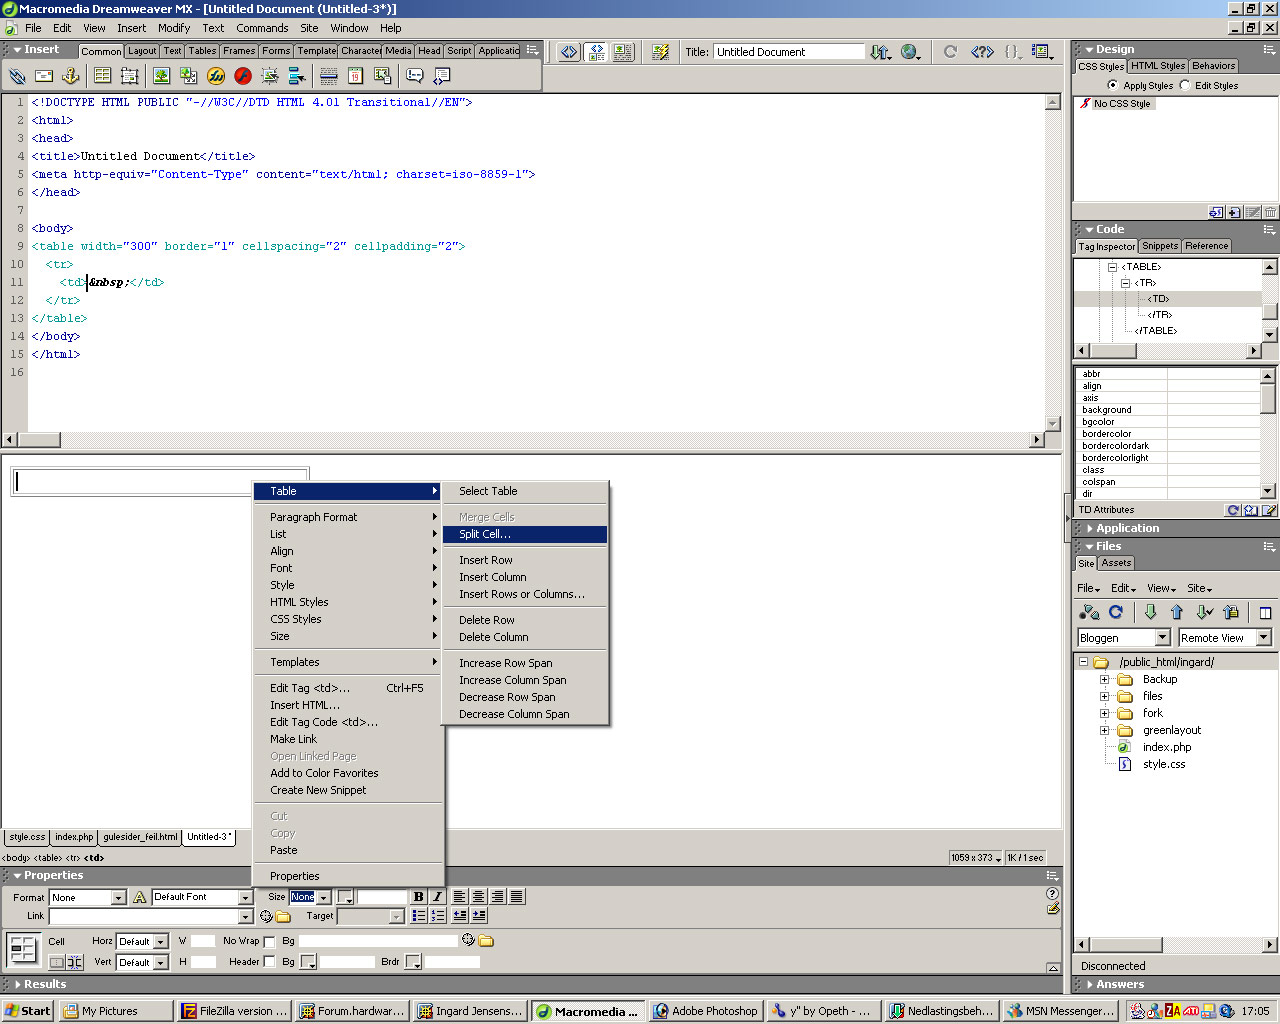The image size is (1280, 1024).
Task: Check the Header checkbox
Action: coord(269,962)
